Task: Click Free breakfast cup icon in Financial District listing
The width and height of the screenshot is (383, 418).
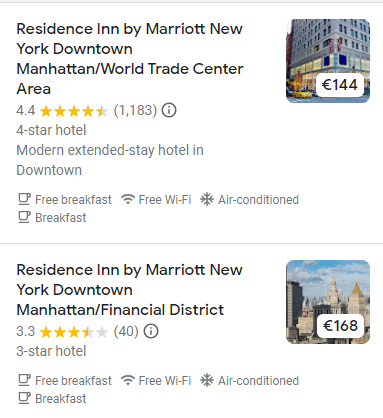Action: [x=24, y=380]
